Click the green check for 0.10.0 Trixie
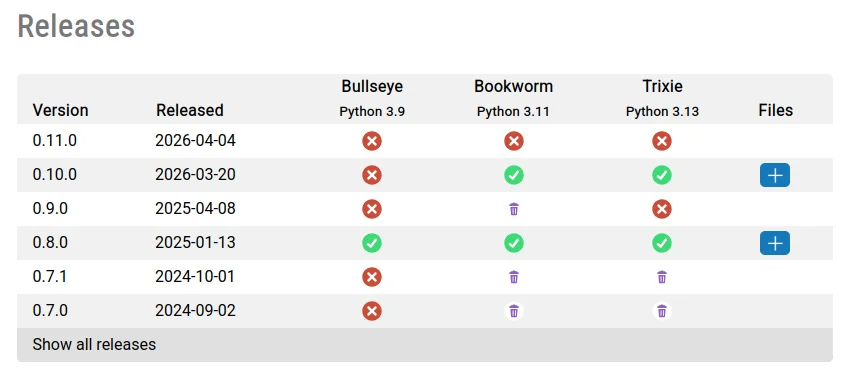The image size is (848, 381). point(661,175)
